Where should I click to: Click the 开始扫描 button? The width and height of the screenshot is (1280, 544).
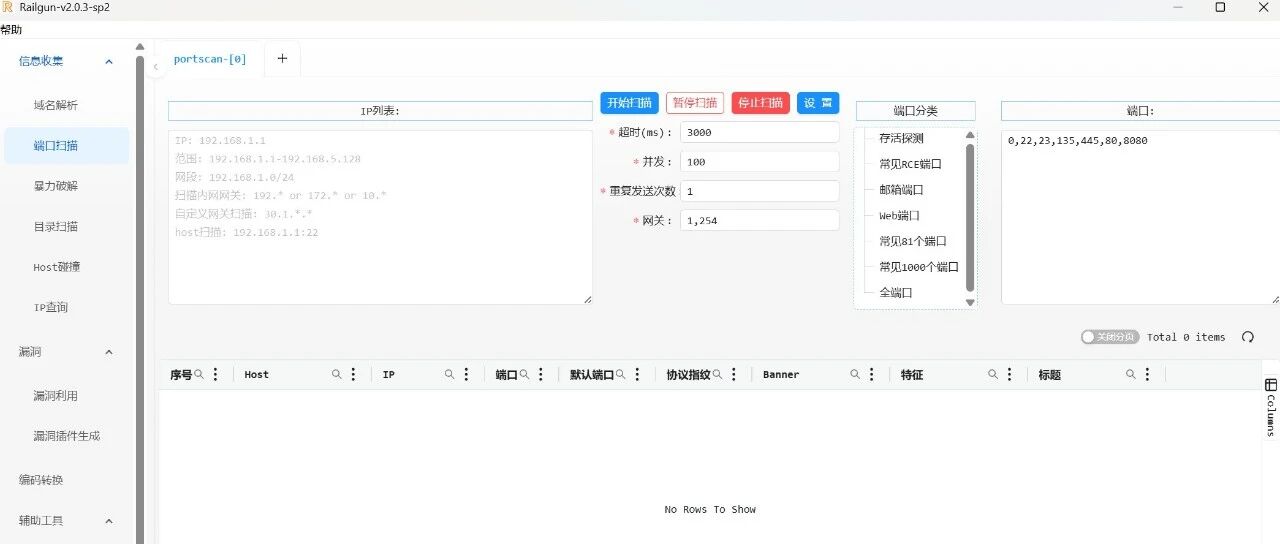630,103
